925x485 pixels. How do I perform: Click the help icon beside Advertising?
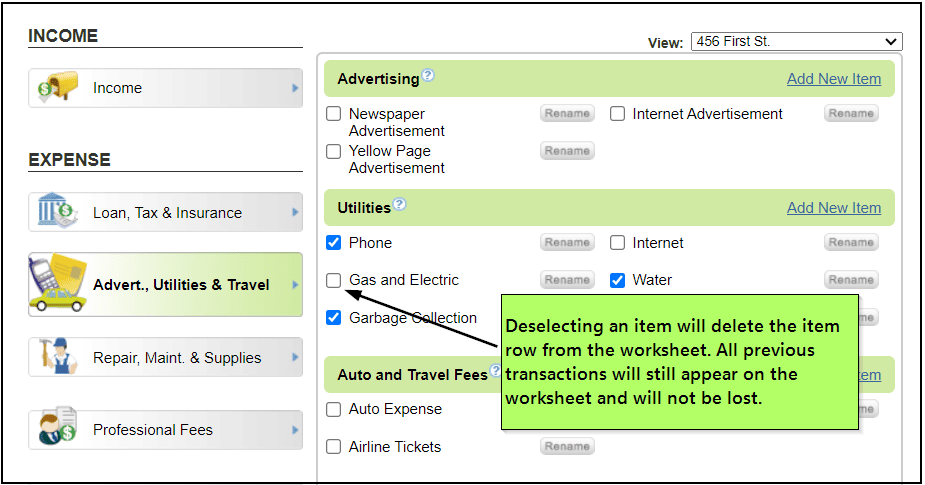pos(428,76)
